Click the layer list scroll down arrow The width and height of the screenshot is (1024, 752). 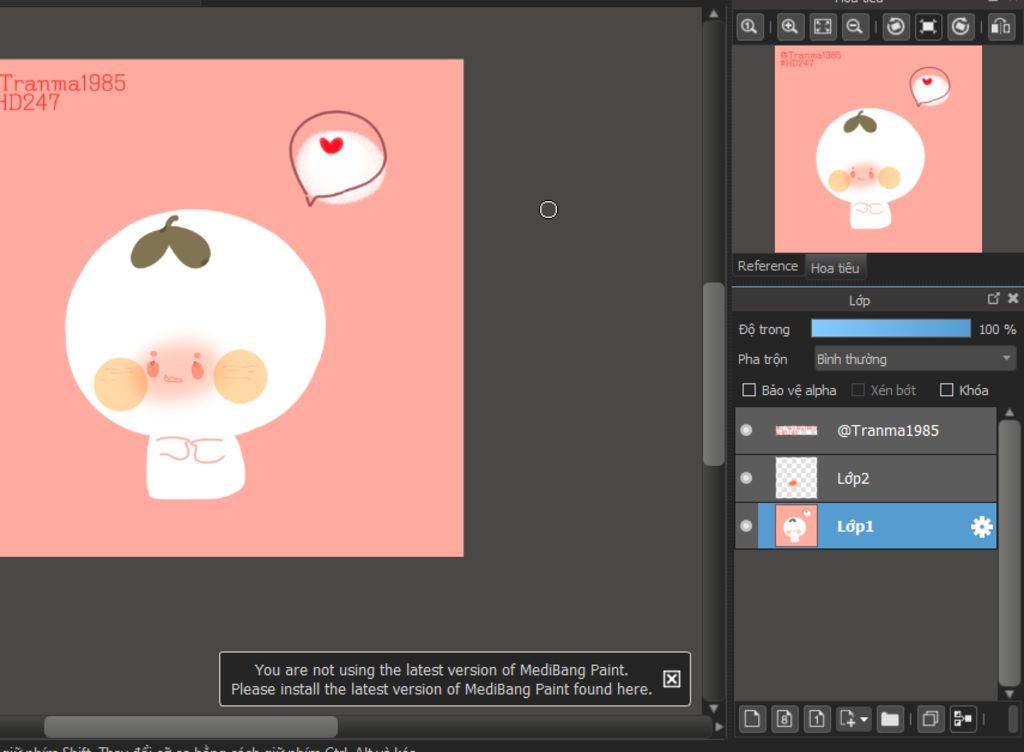[x=1009, y=693]
